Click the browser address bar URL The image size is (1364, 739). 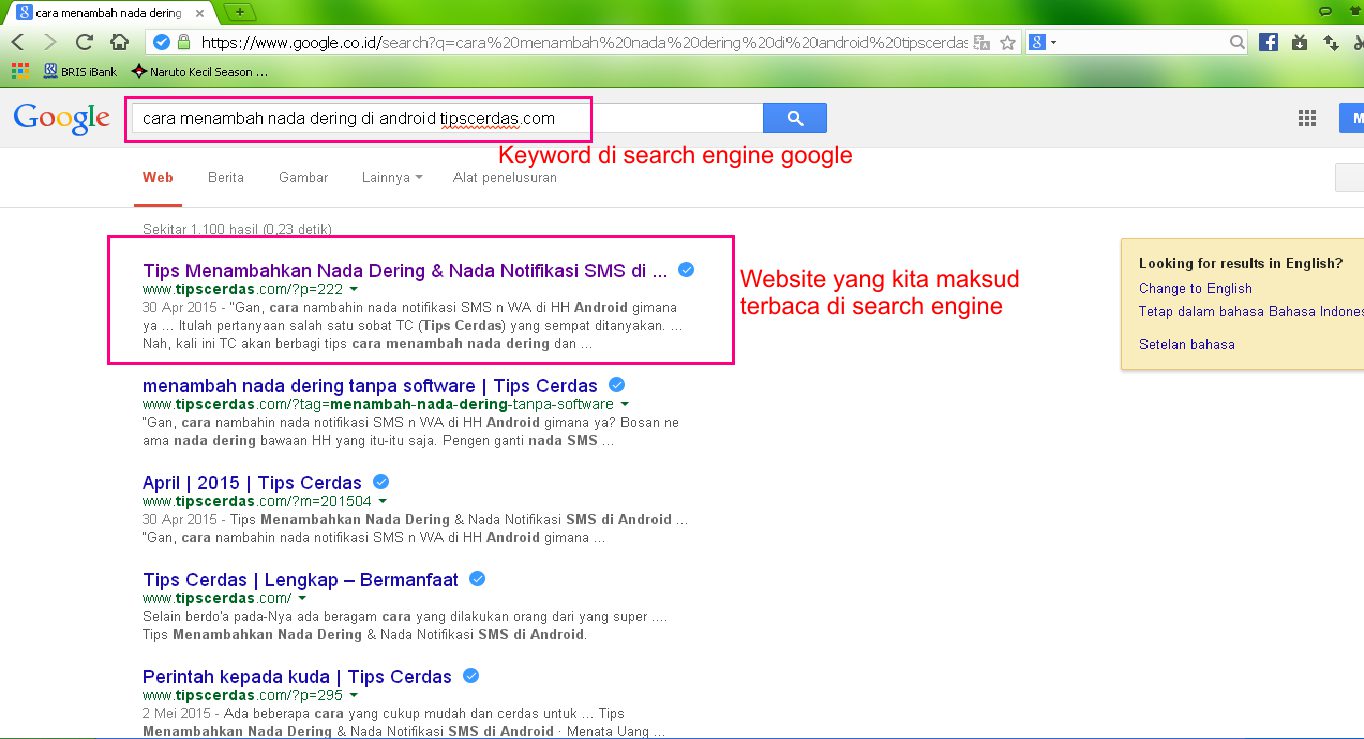[584, 42]
